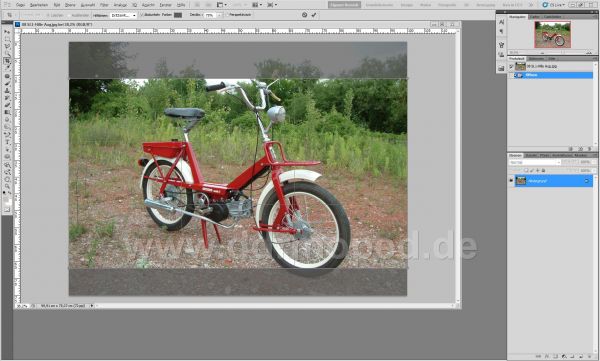Screen dimensions: 600x361
Task: Toggle the Perspektive checkbox in options bar
Action: (227, 15)
